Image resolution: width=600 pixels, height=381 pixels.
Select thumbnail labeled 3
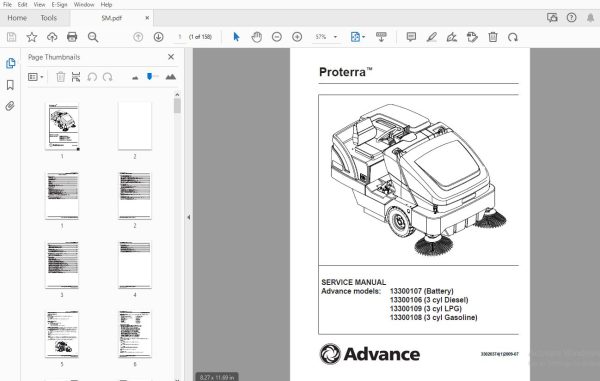pyautogui.click(x=62, y=265)
